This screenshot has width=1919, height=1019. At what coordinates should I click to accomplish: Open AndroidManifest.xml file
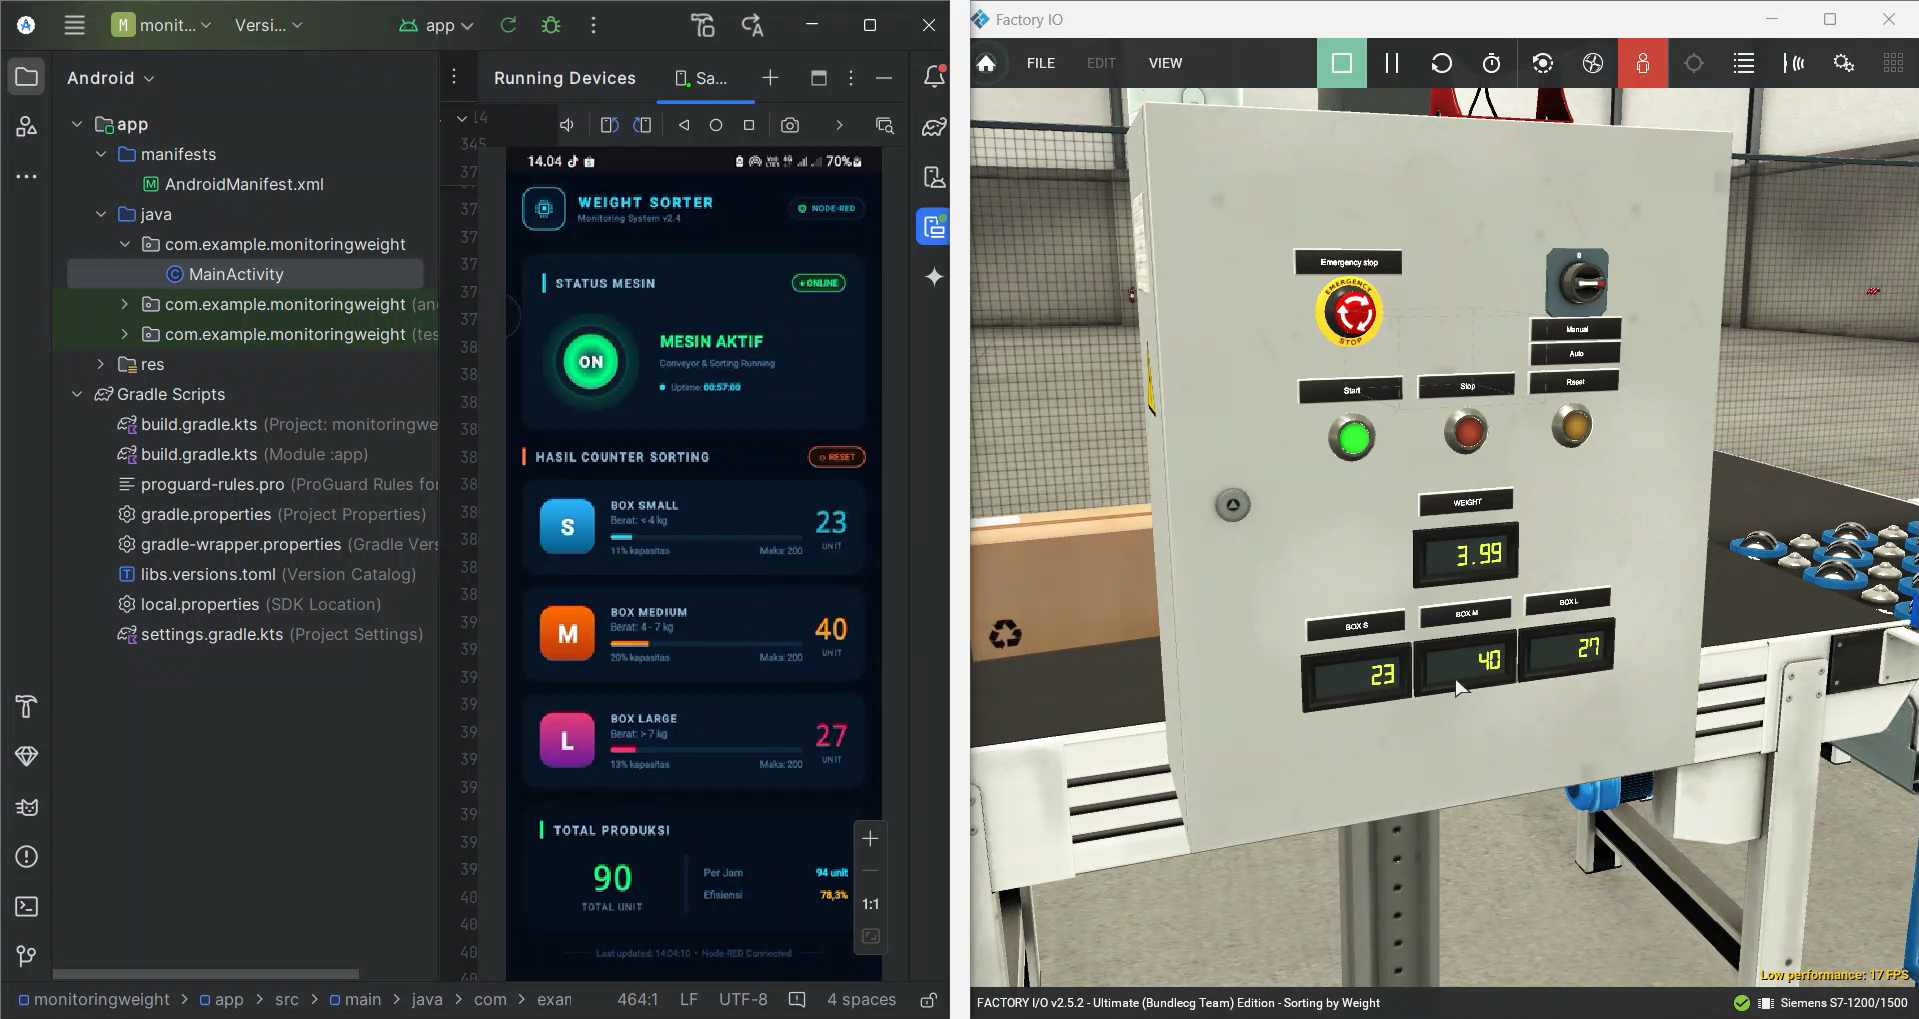coord(244,184)
